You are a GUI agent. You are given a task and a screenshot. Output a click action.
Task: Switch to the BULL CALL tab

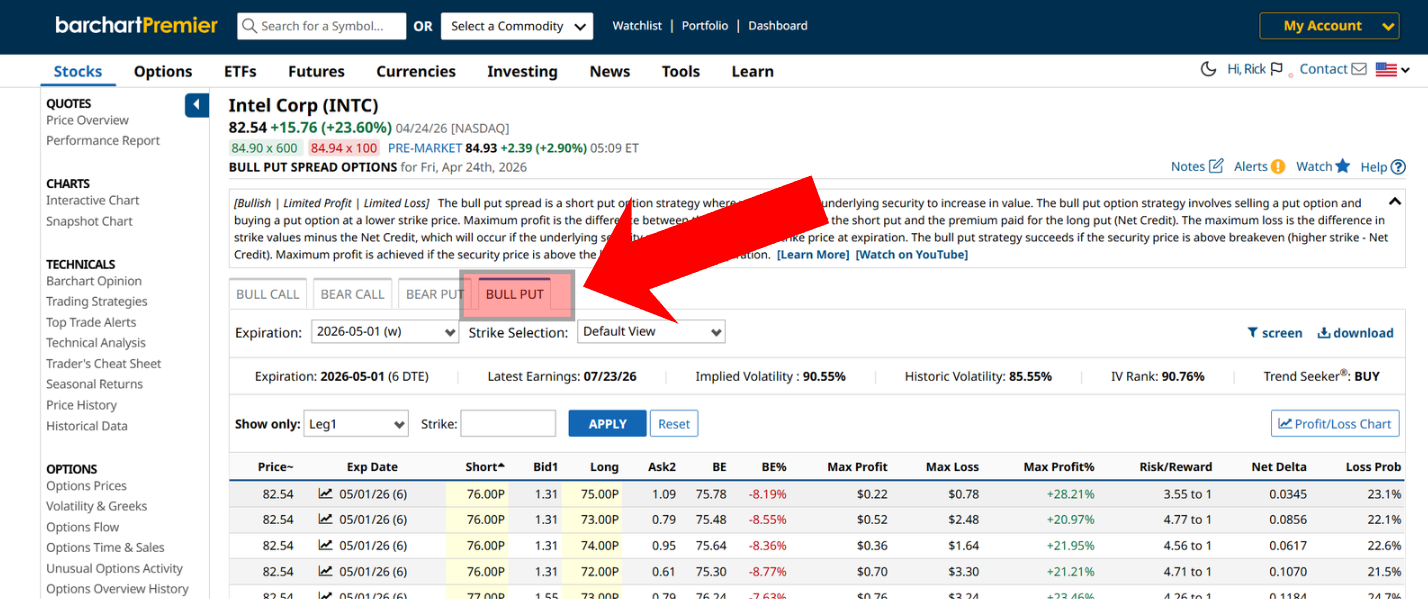point(267,294)
